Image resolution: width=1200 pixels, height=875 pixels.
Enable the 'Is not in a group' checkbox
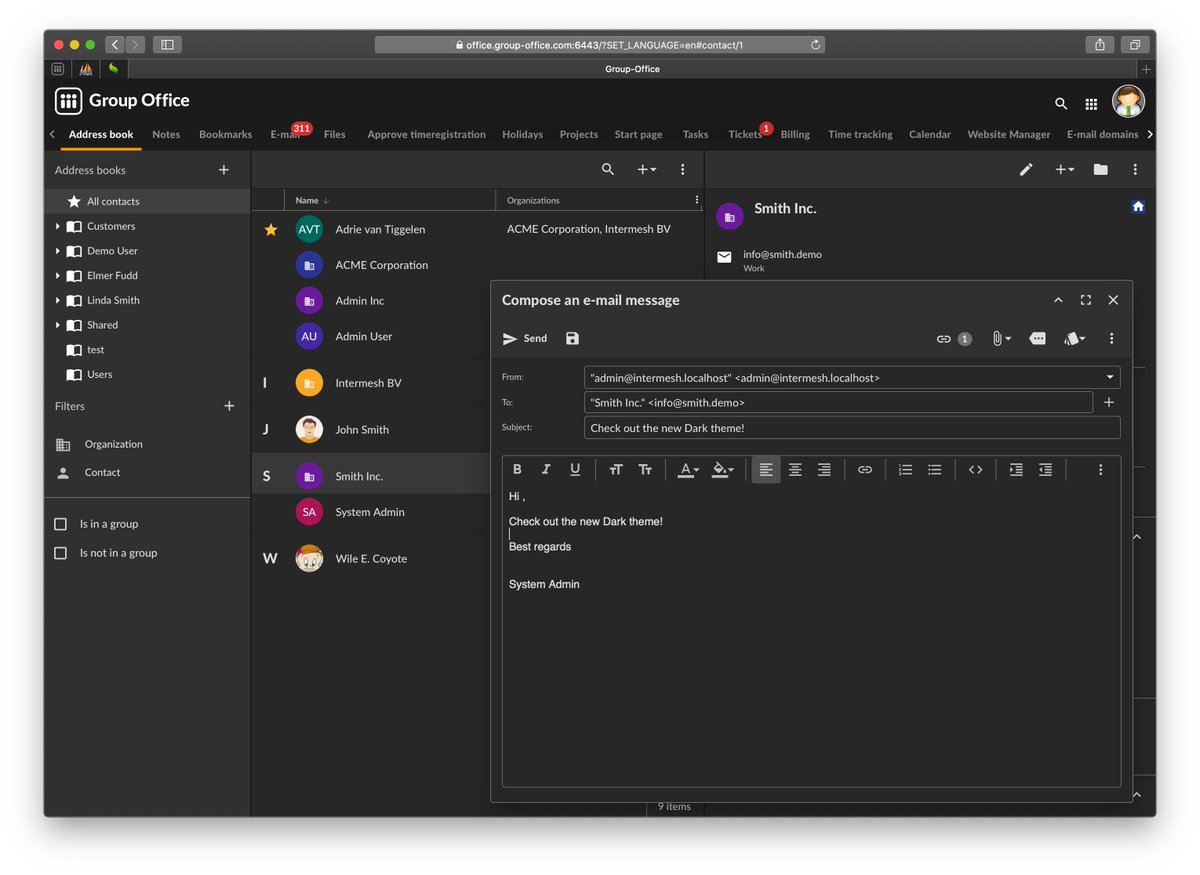pyautogui.click(x=61, y=553)
